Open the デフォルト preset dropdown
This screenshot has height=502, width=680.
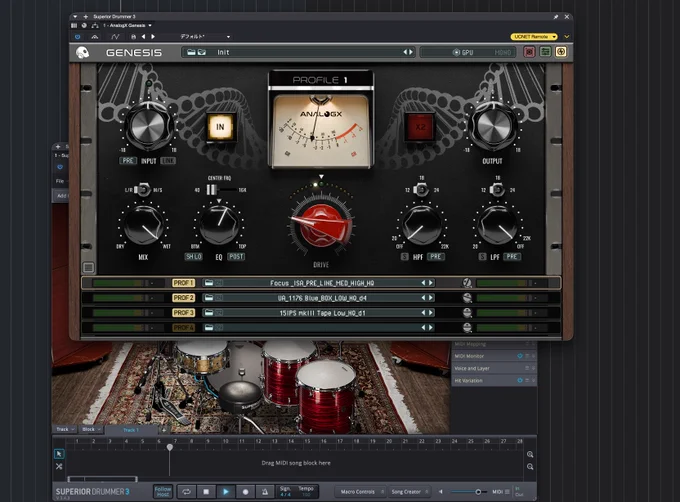pyautogui.click(x=205, y=37)
